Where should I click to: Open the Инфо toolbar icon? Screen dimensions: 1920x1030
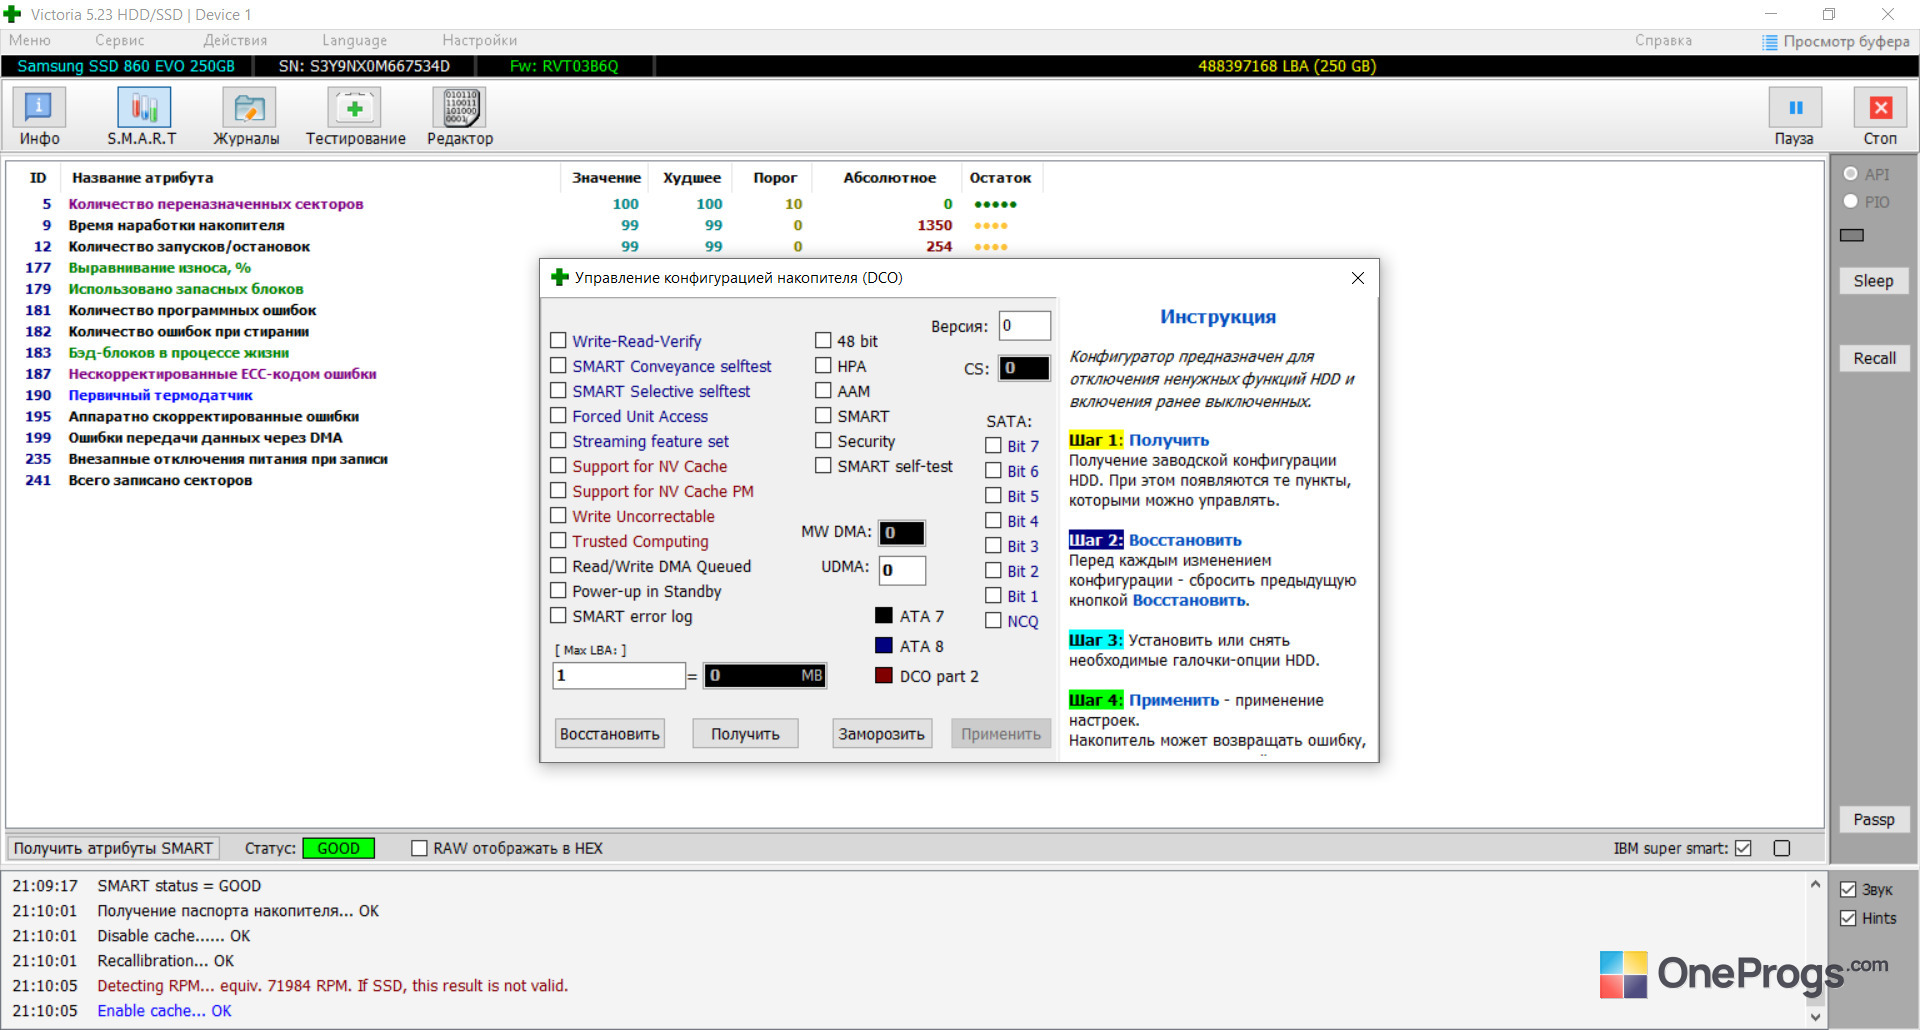[39, 108]
